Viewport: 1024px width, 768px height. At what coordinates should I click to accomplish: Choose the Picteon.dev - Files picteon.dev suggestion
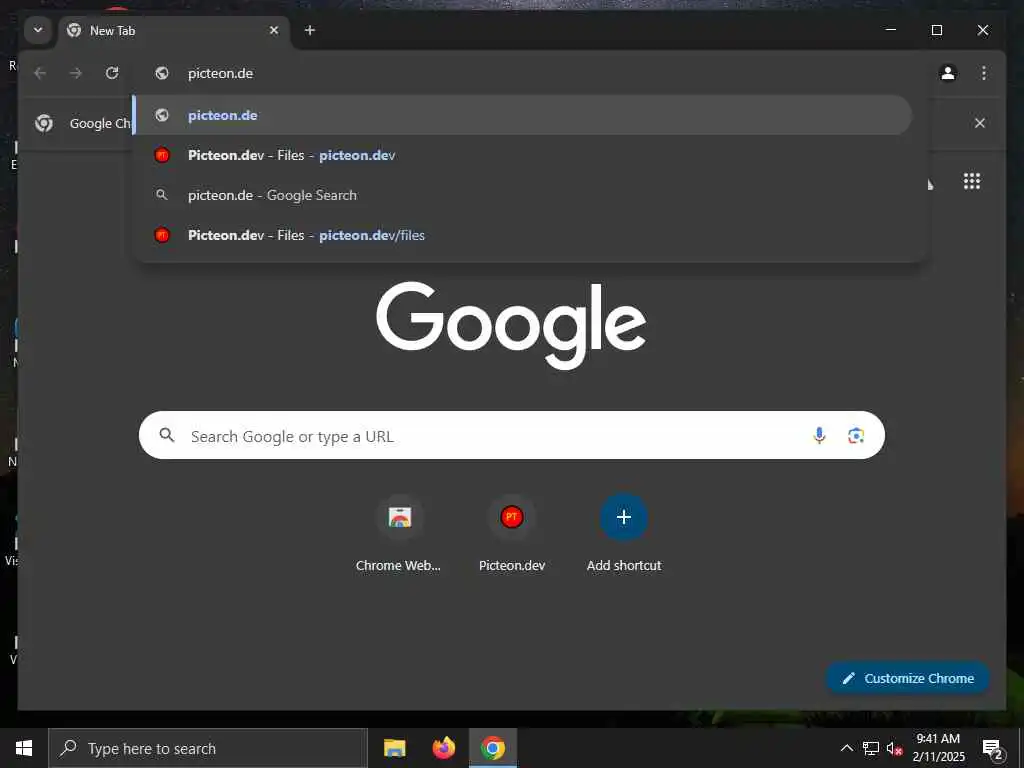[x=522, y=155]
